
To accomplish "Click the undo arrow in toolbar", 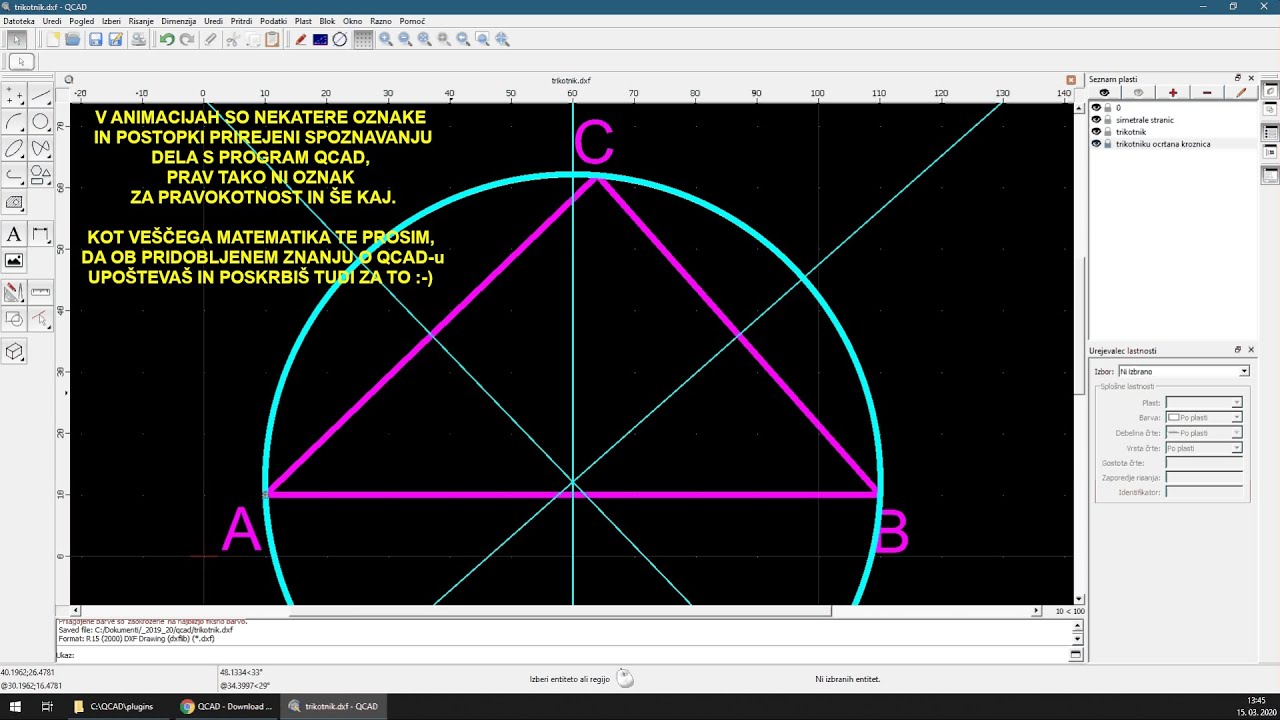I will pyautogui.click(x=167, y=39).
